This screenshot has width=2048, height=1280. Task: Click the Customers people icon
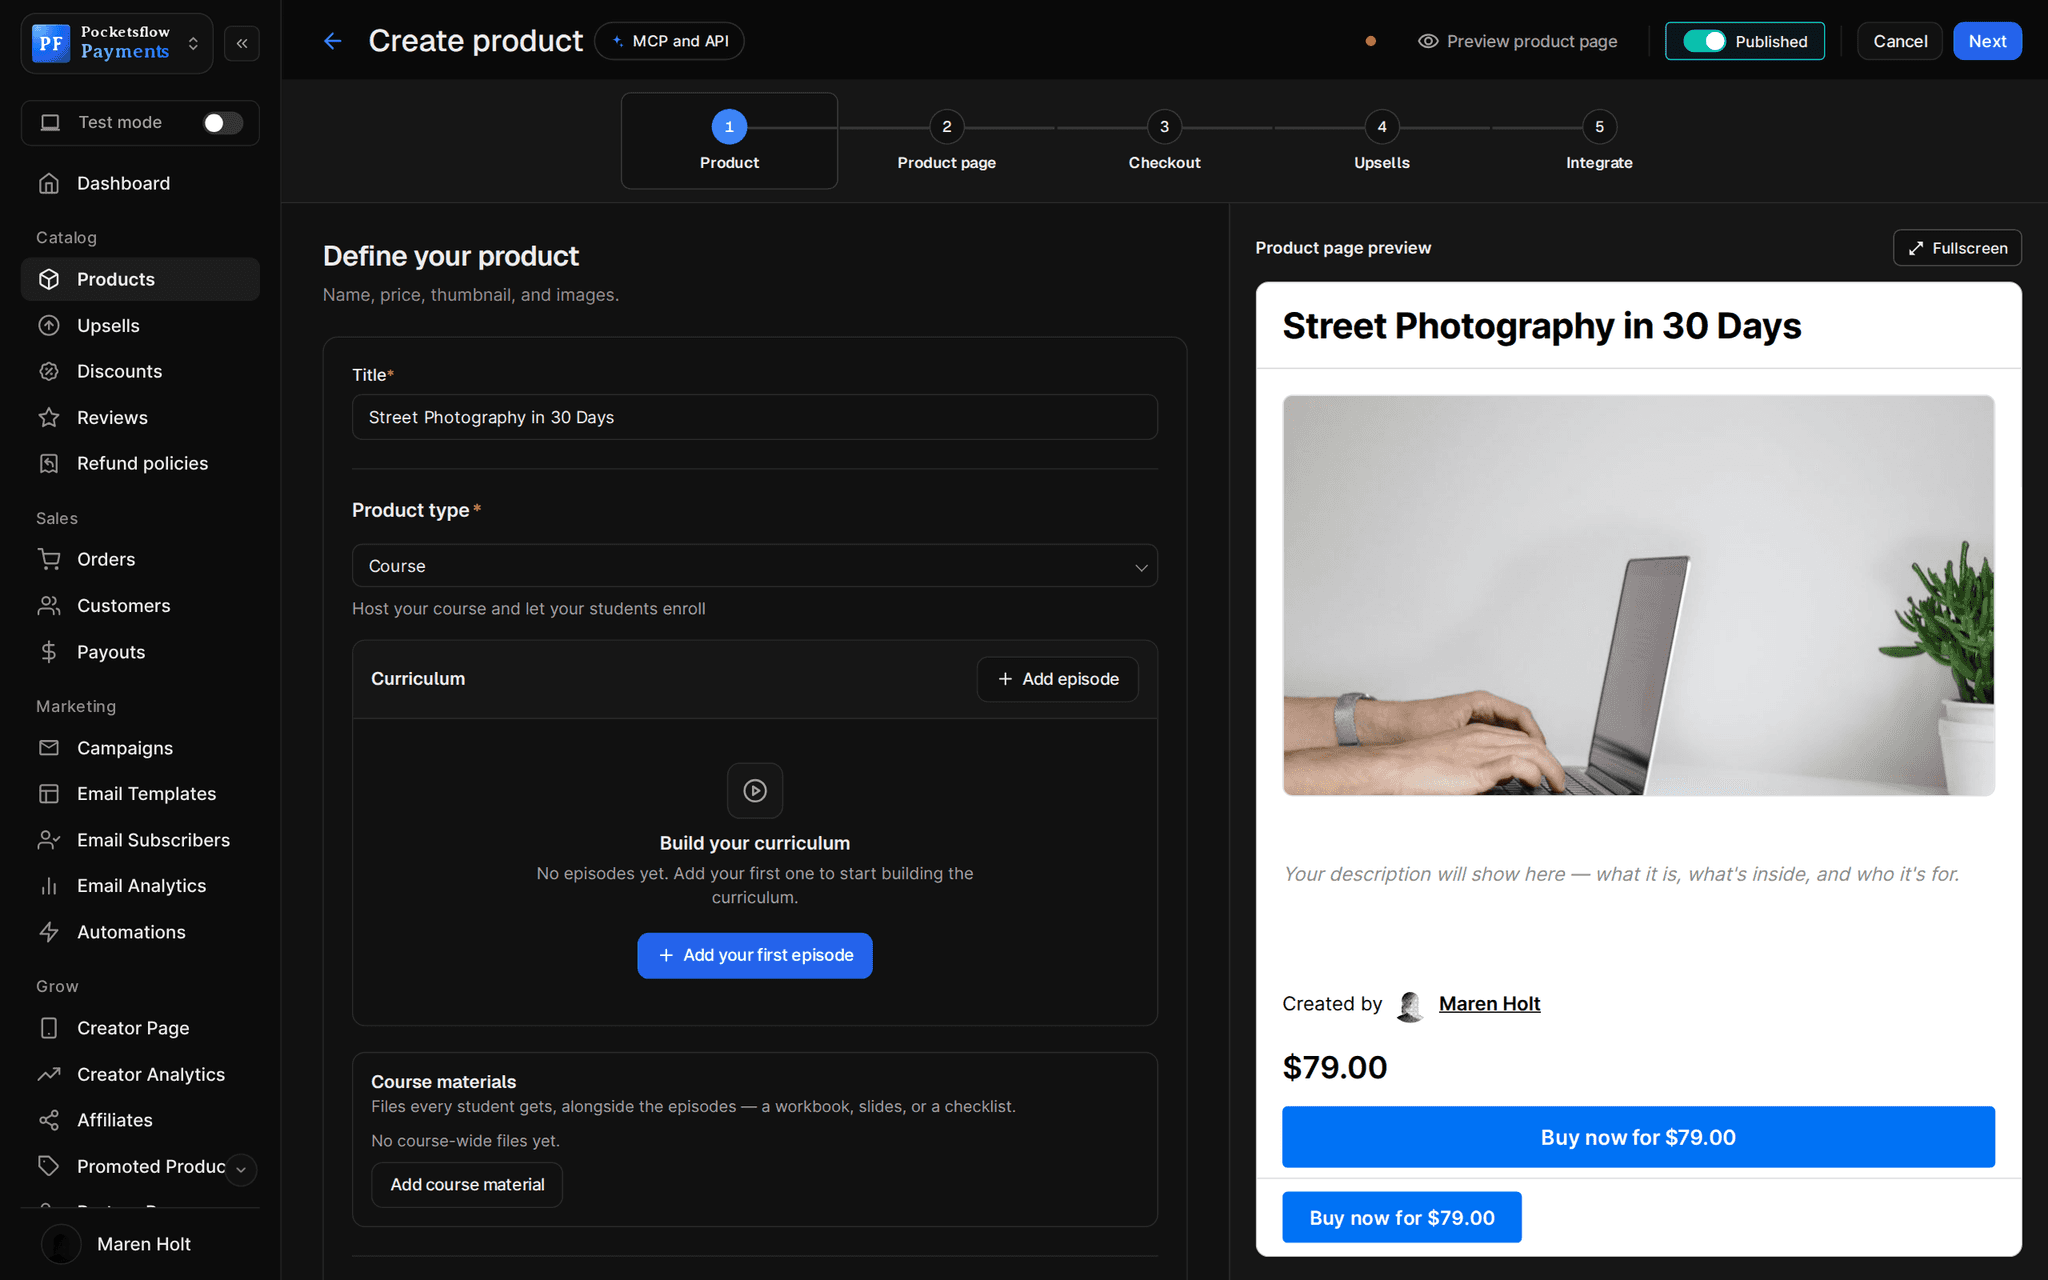pyautogui.click(x=49, y=605)
